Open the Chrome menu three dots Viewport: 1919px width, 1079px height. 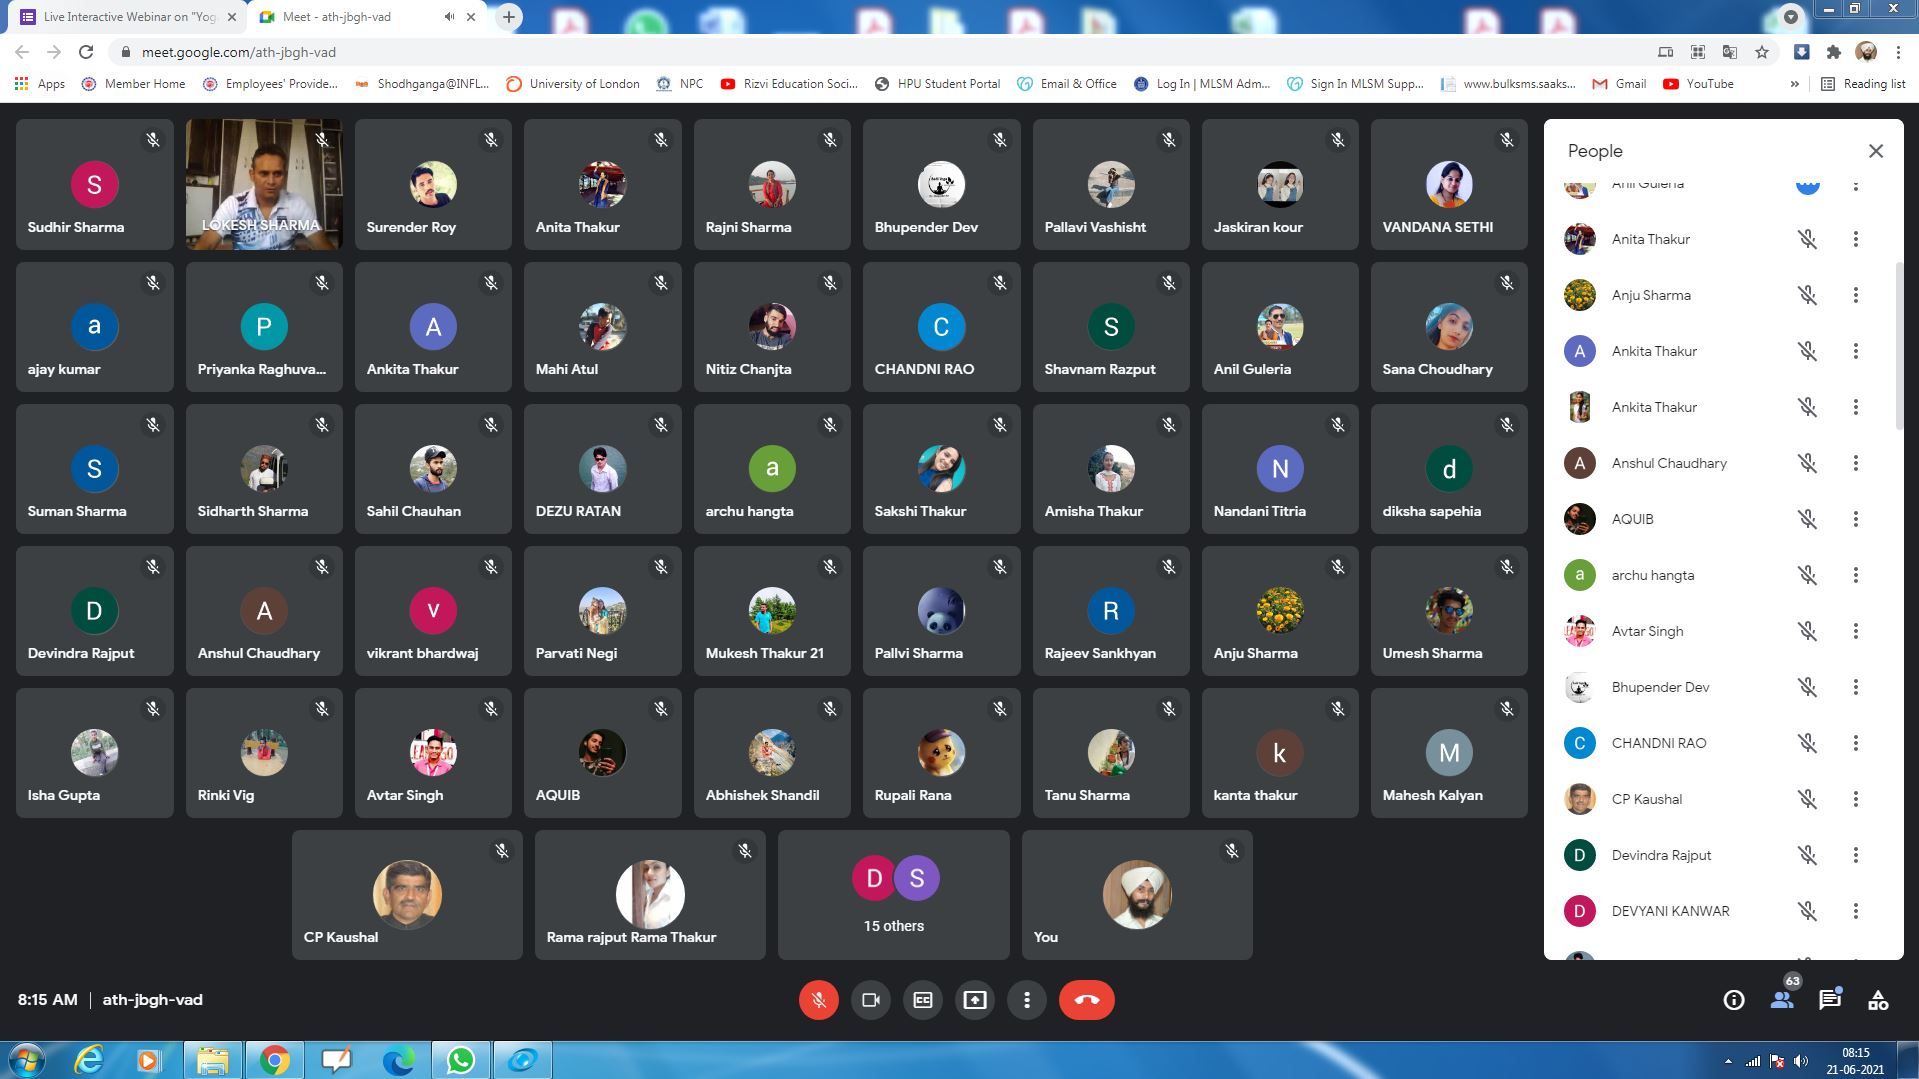[1898, 52]
